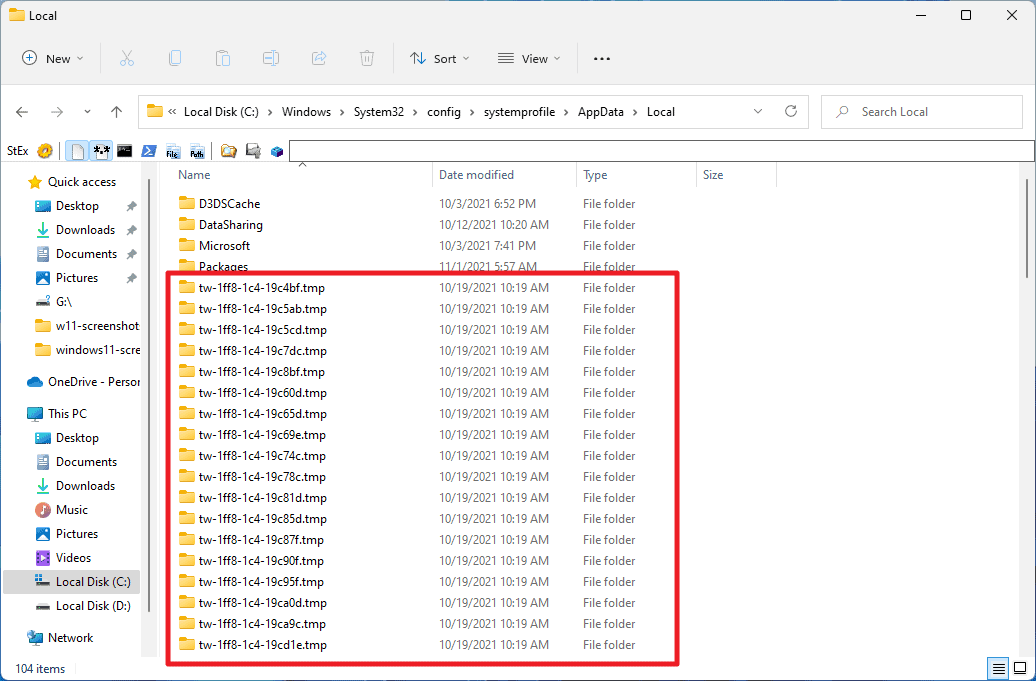This screenshot has width=1036, height=681.
Task: Click the Delete trash icon
Action: click(x=367, y=58)
